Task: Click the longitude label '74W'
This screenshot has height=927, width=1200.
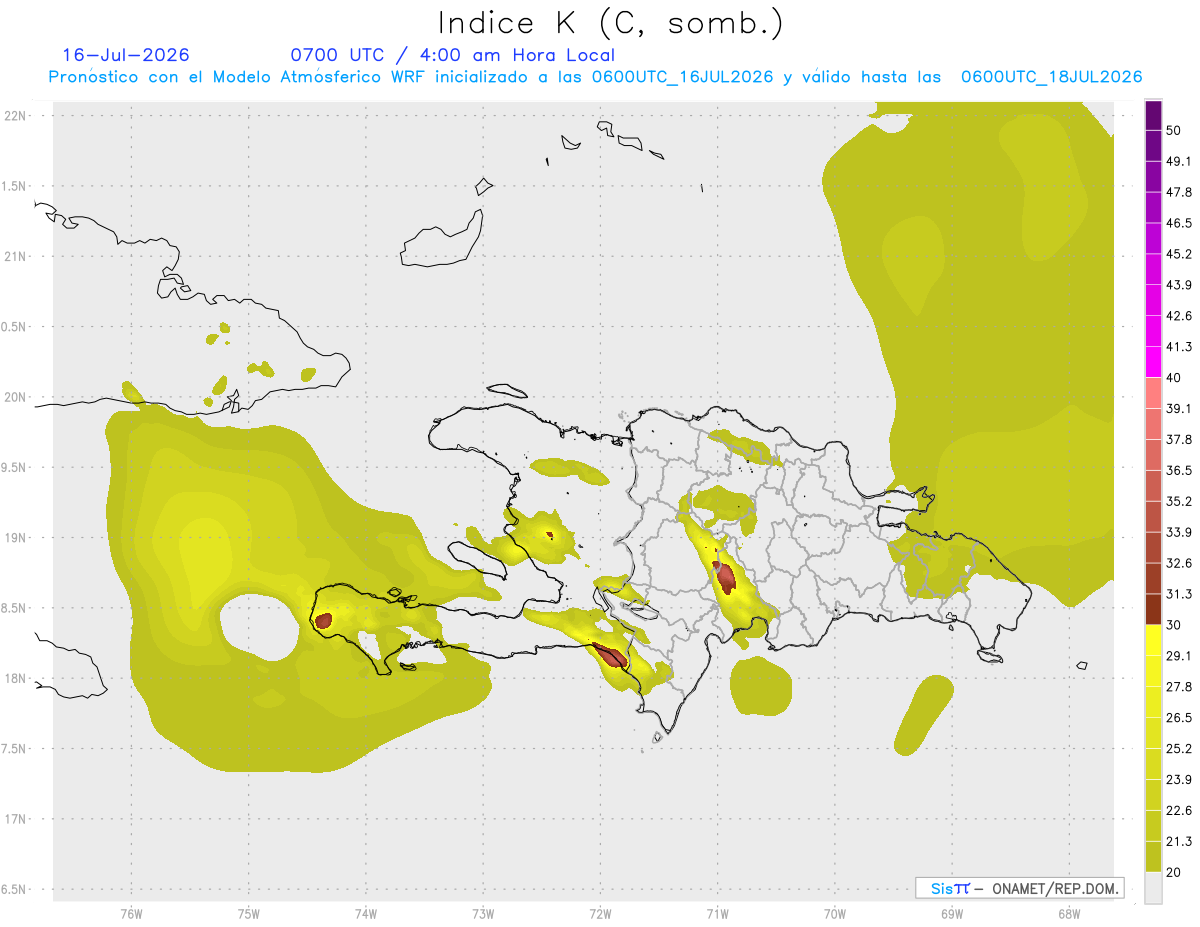Action: pyautogui.click(x=366, y=914)
